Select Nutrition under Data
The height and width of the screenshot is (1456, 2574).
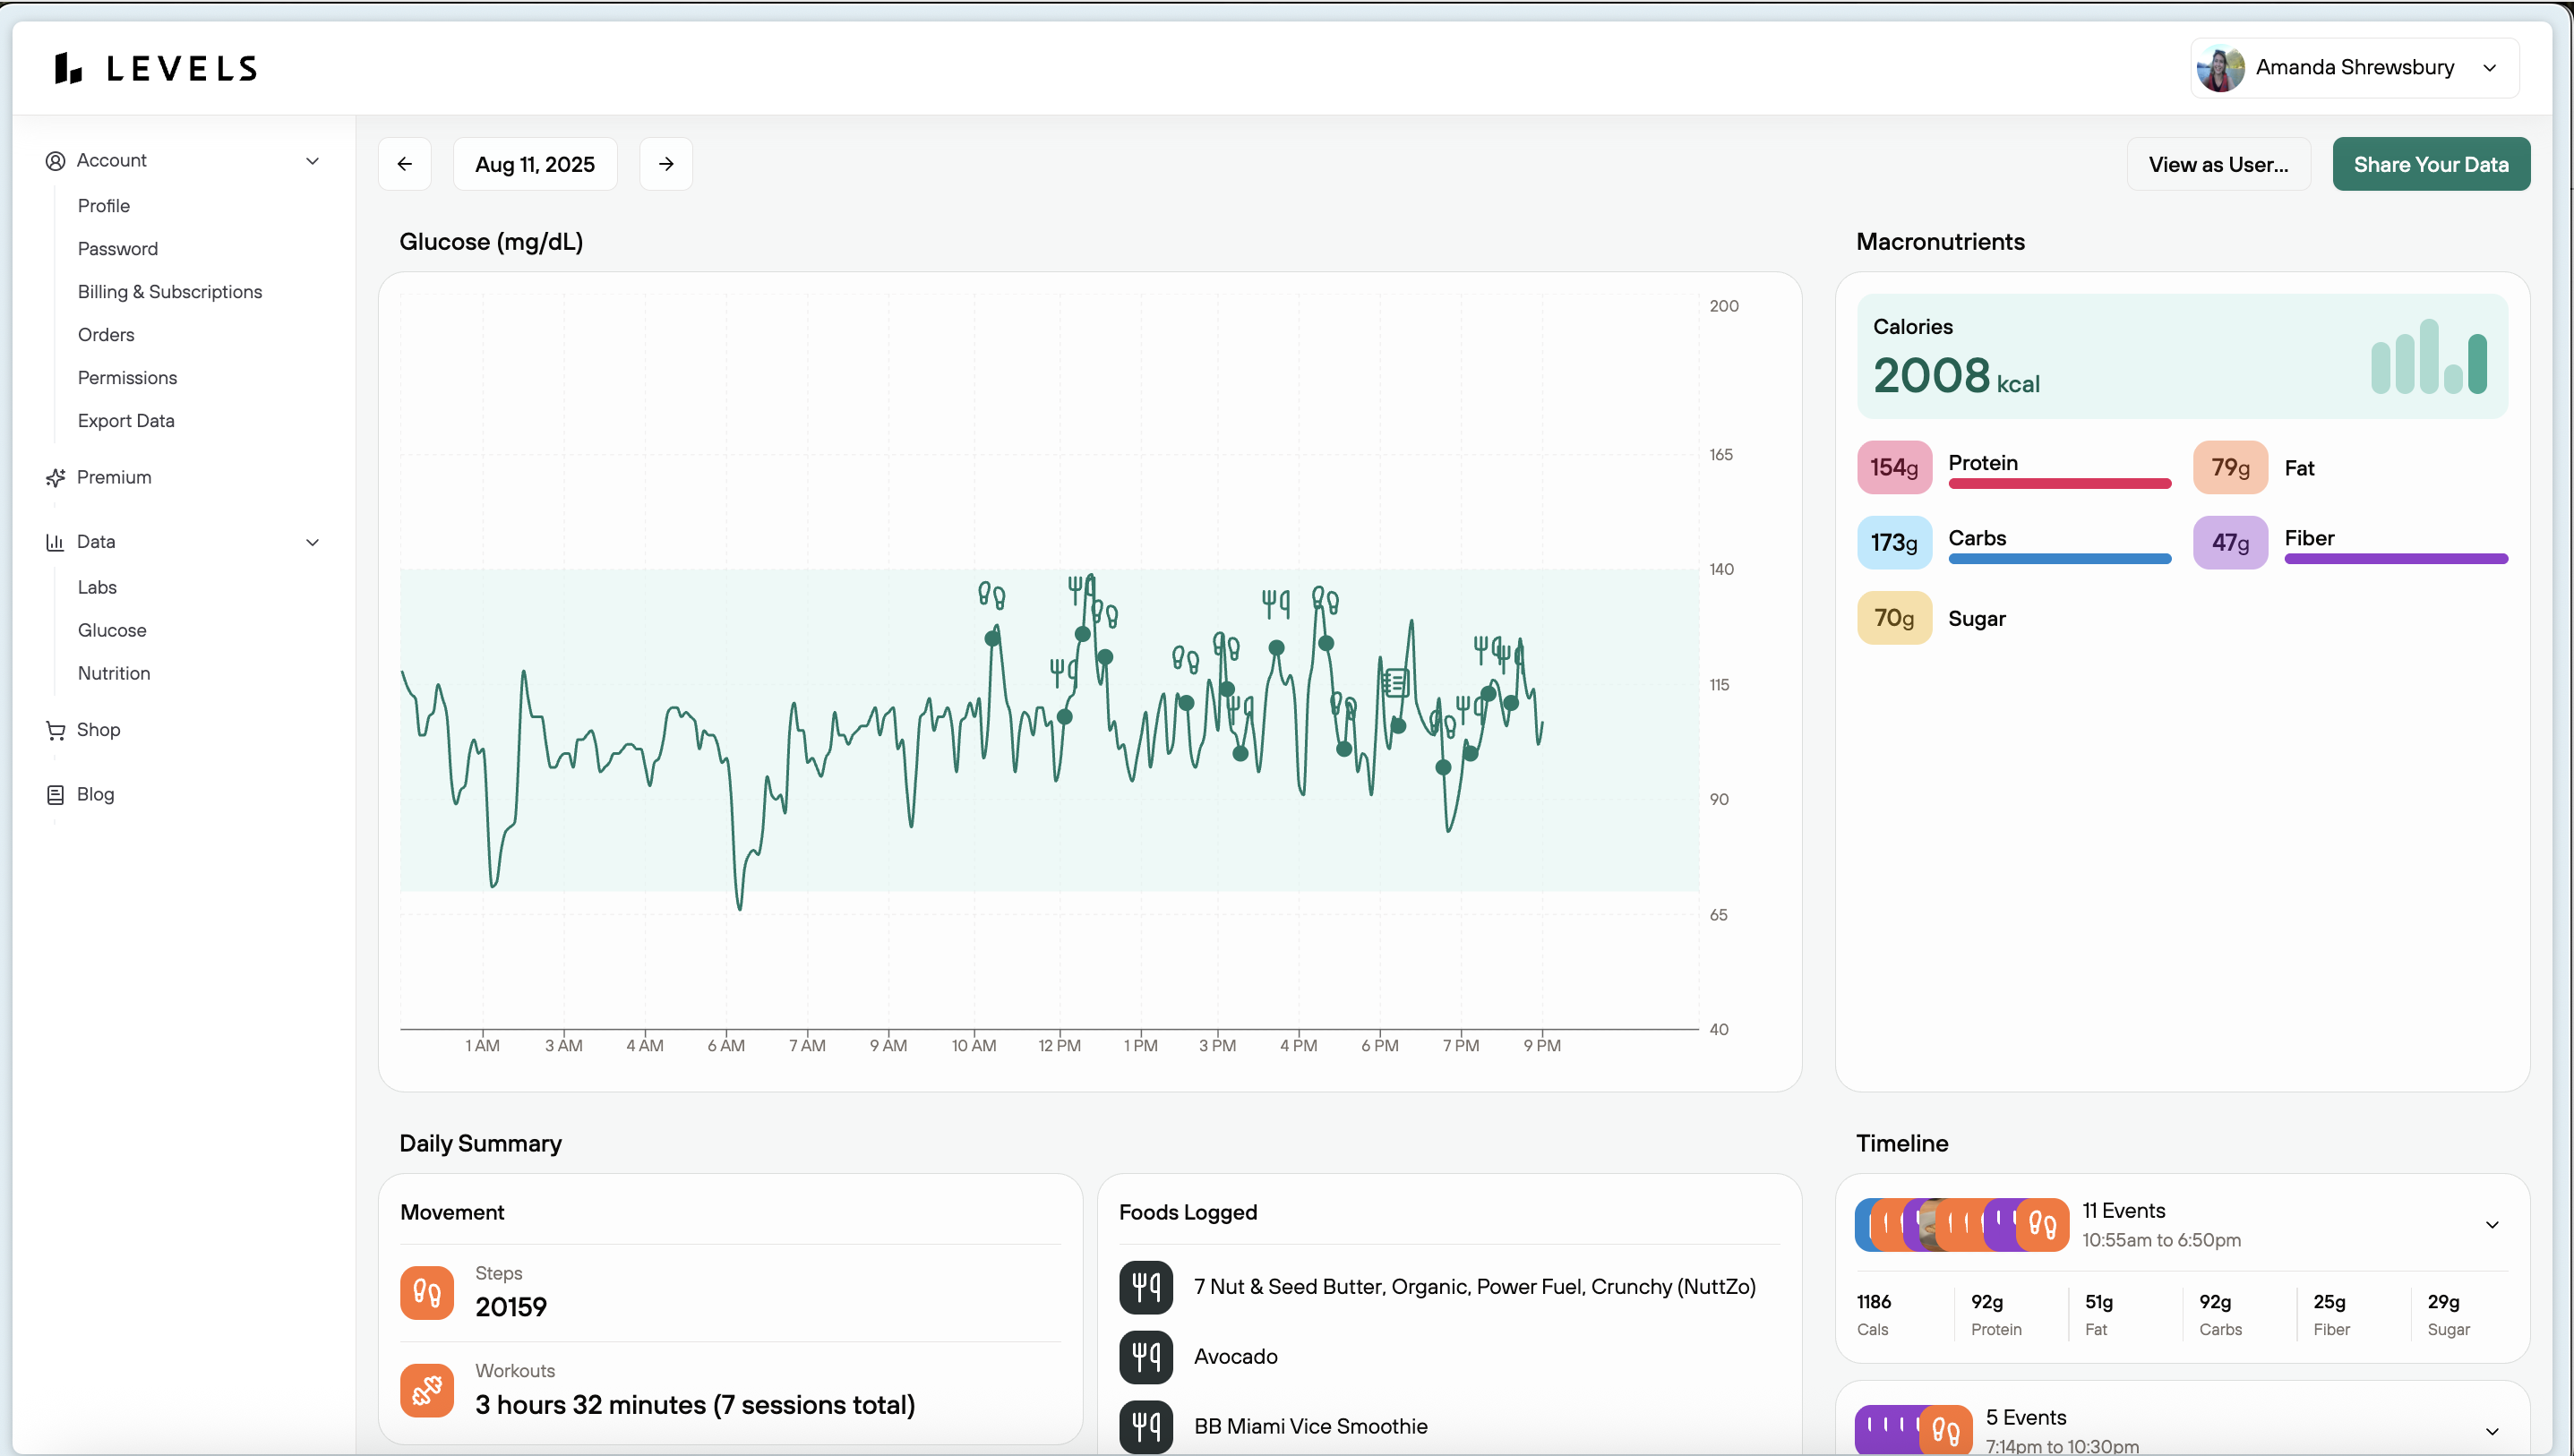[x=114, y=673]
